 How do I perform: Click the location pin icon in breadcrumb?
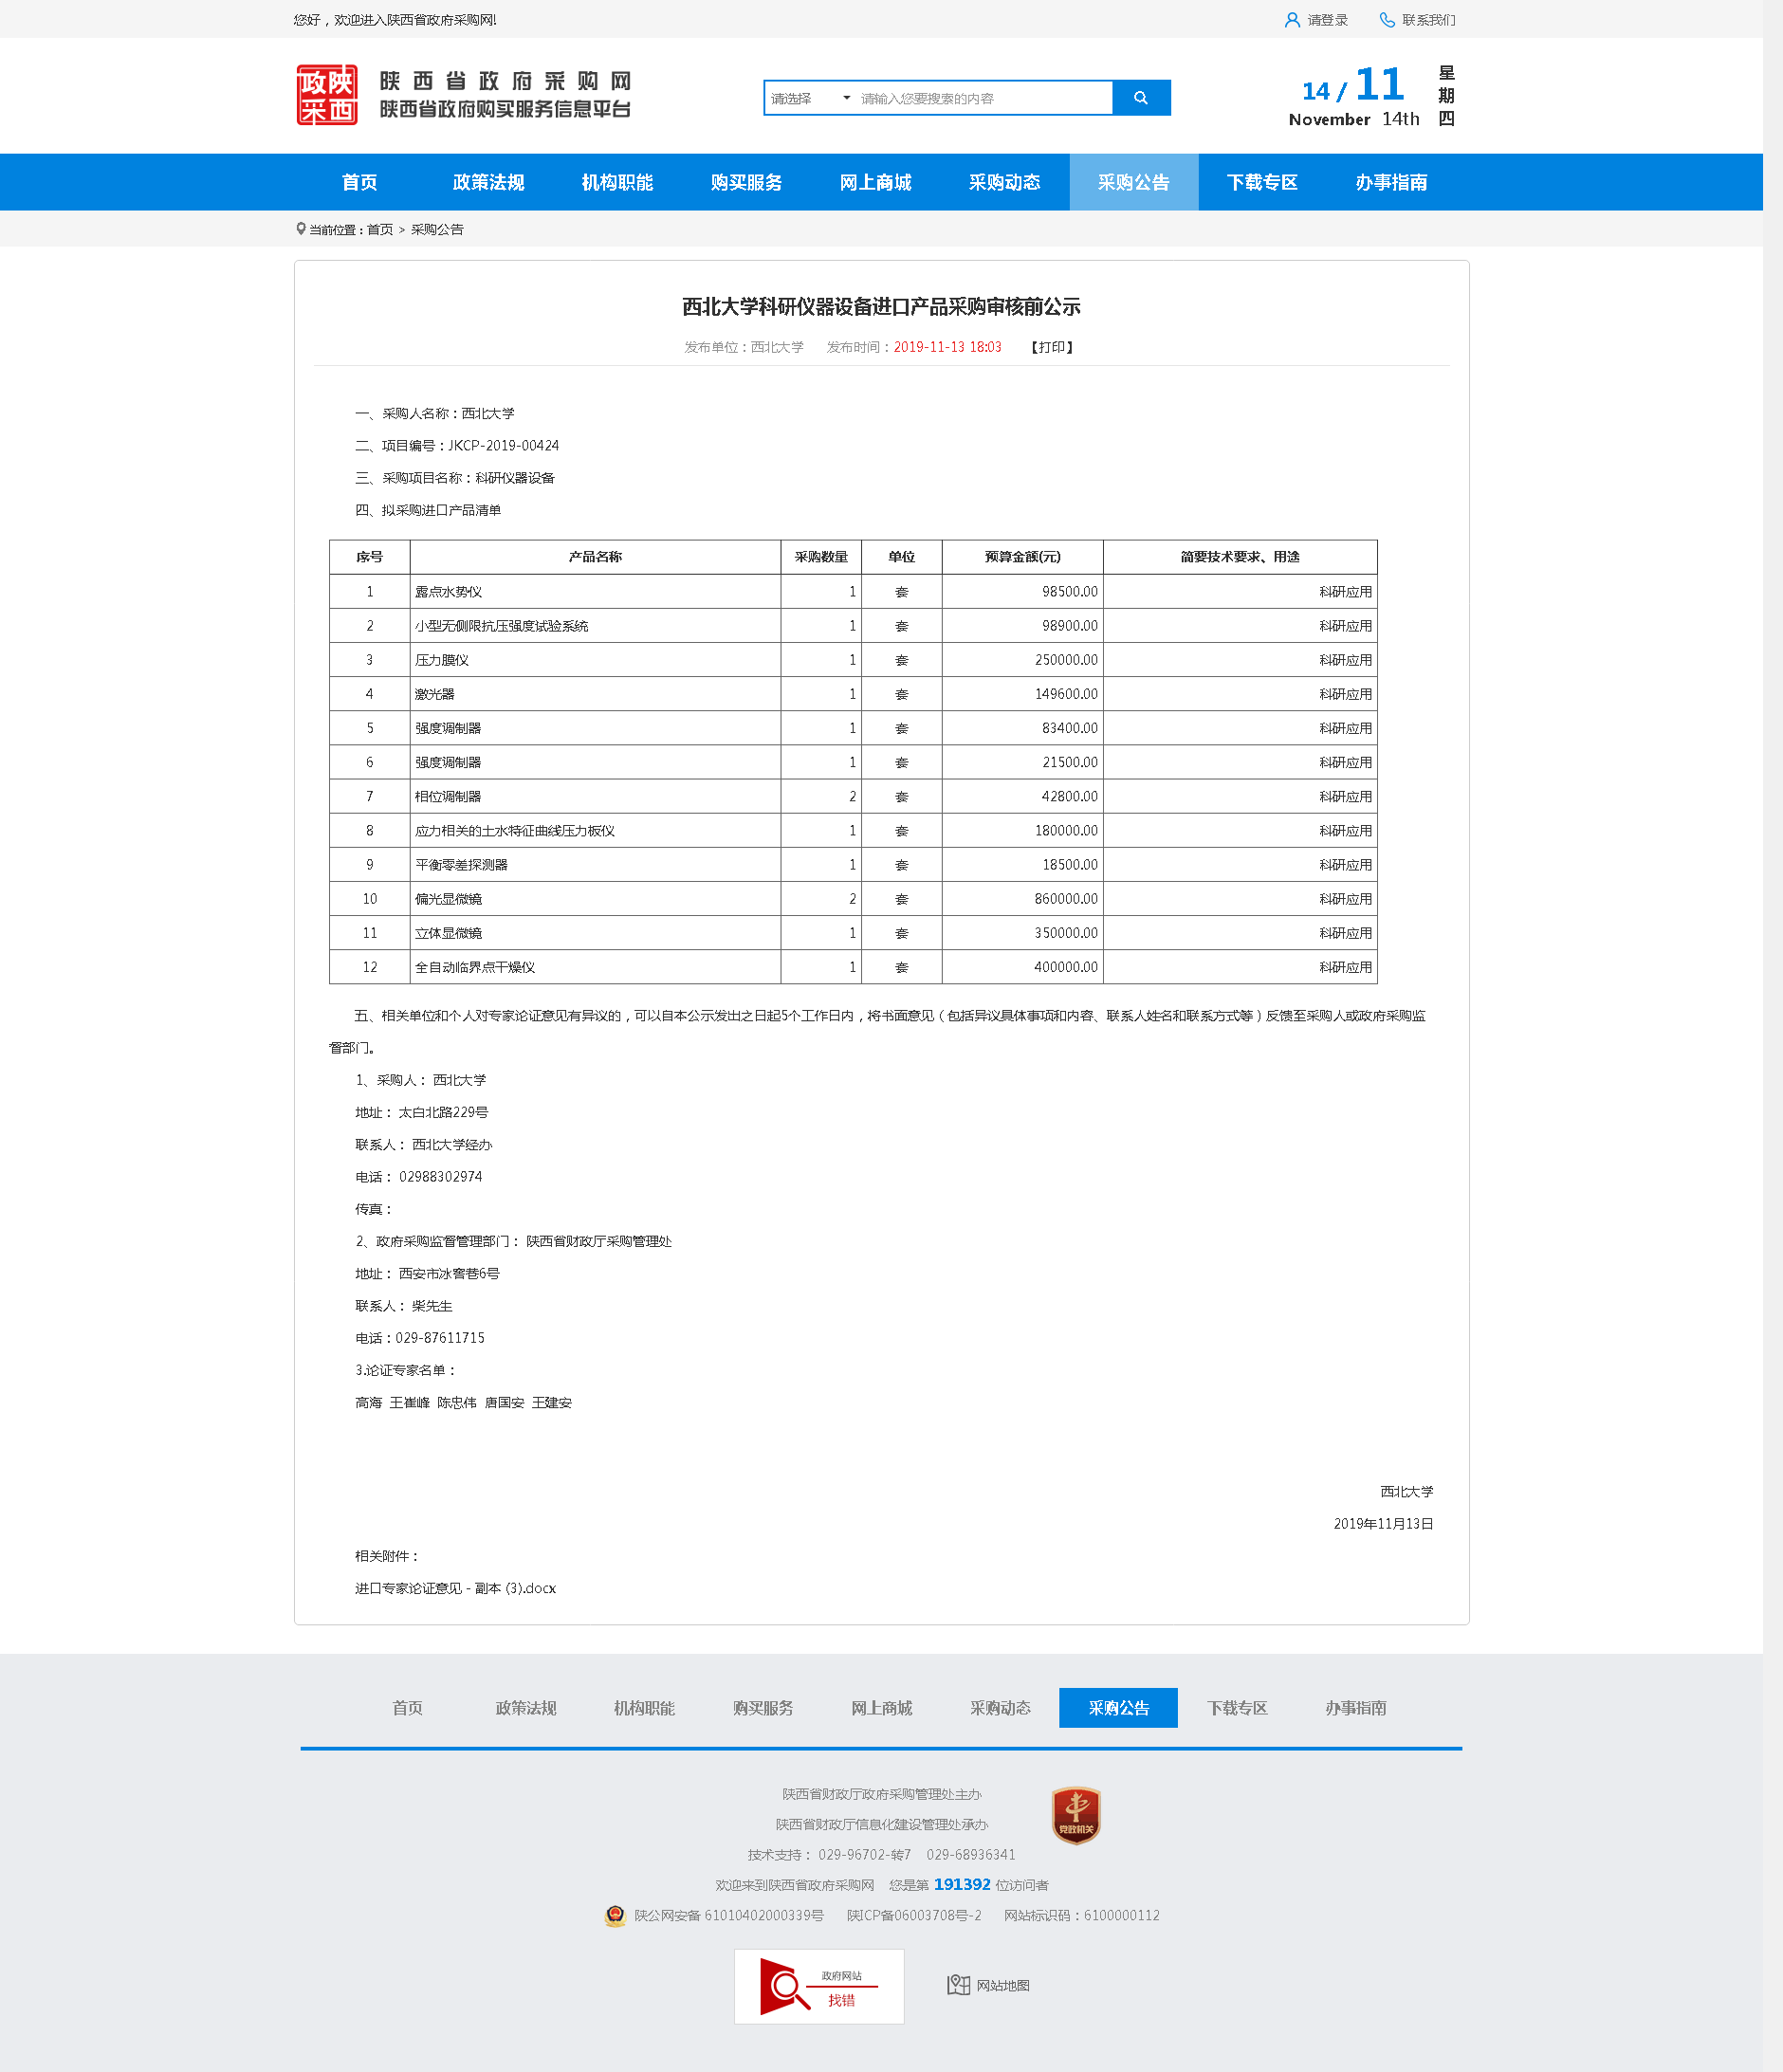coord(301,229)
